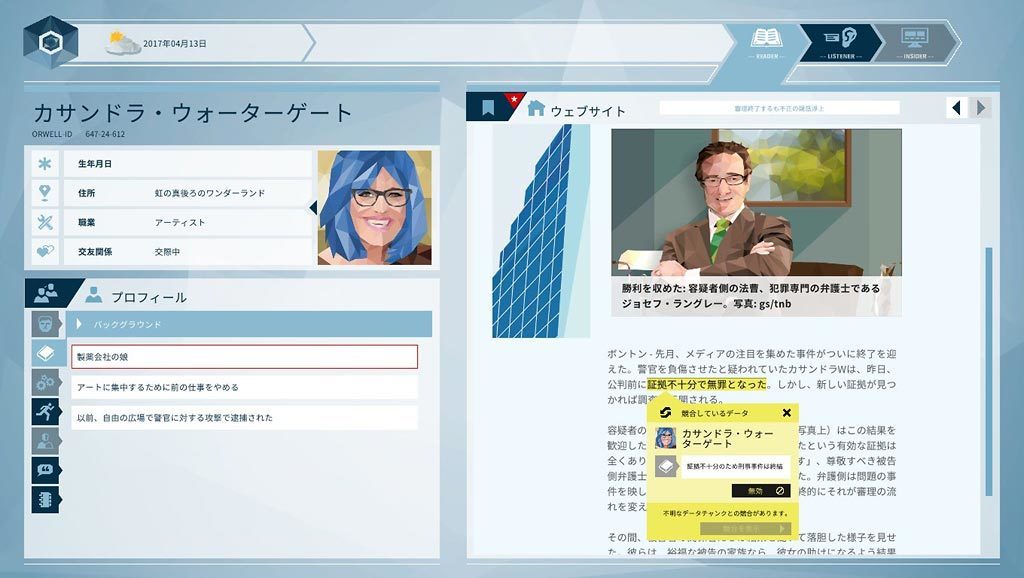Click the article scrollbar handle
The image size is (1024, 578).
point(989,371)
